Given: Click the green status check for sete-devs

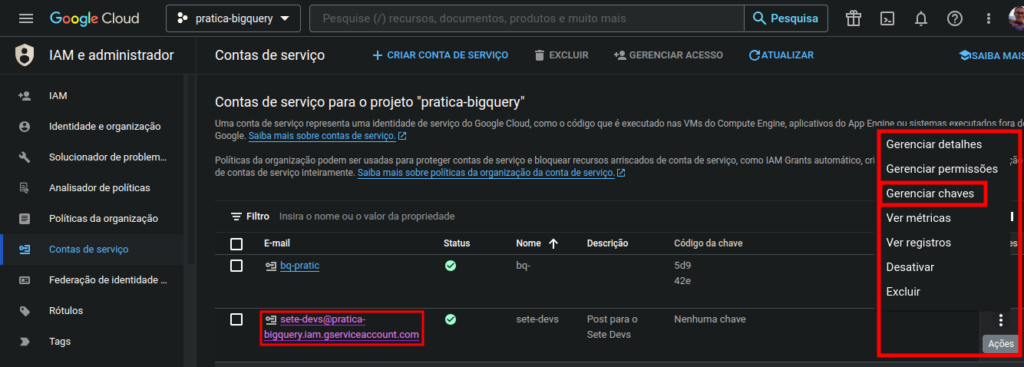Looking at the screenshot, I should (x=450, y=319).
